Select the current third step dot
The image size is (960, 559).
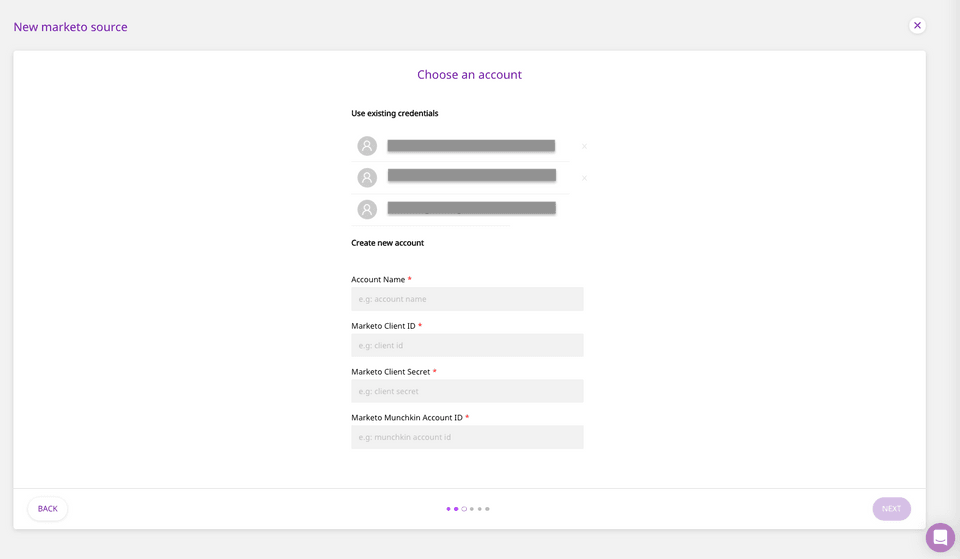click(464, 509)
